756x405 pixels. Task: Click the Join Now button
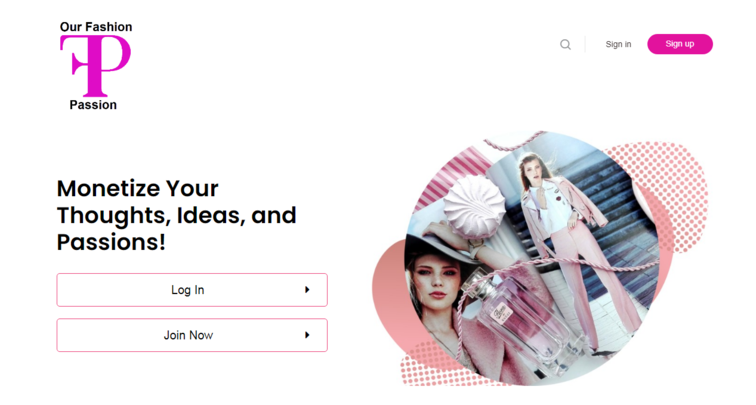pos(192,335)
